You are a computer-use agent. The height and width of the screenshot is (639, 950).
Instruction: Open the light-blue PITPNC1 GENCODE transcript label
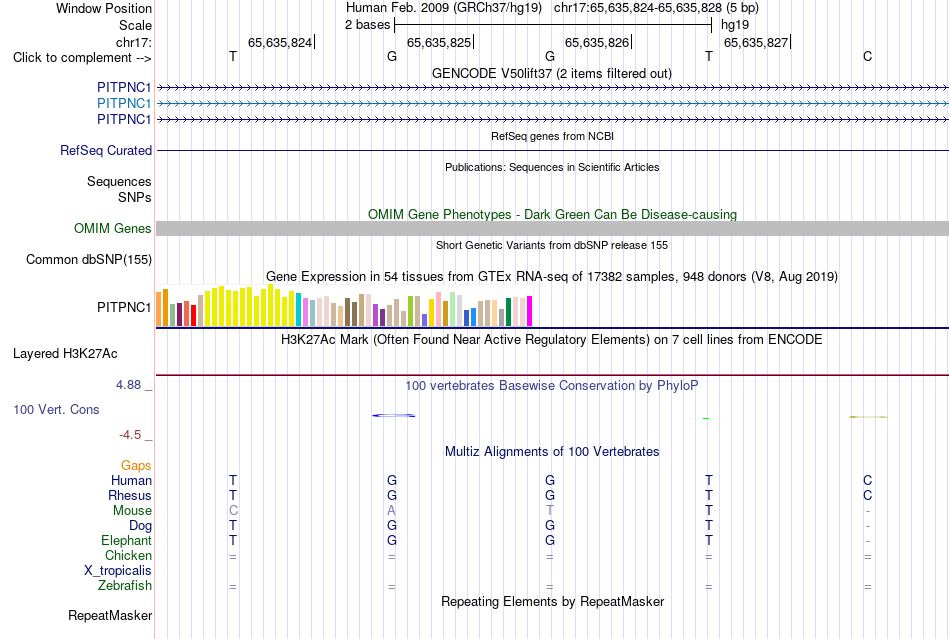[x=124, y=104]
